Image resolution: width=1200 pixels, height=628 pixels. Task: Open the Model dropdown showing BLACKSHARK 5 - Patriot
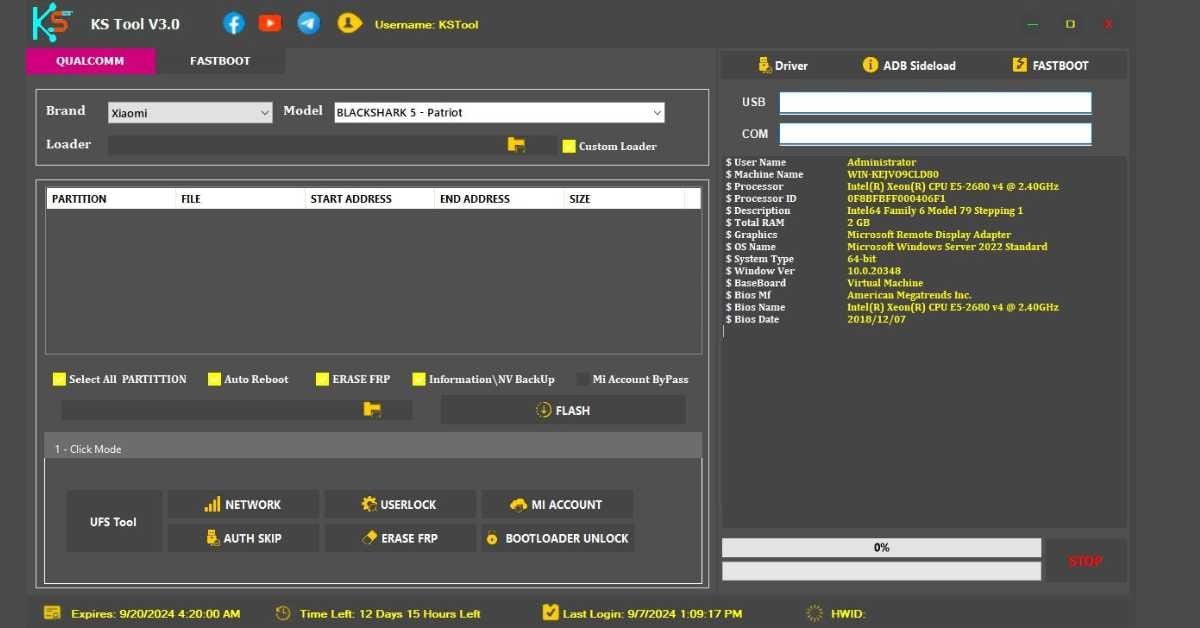click(499, 112)
